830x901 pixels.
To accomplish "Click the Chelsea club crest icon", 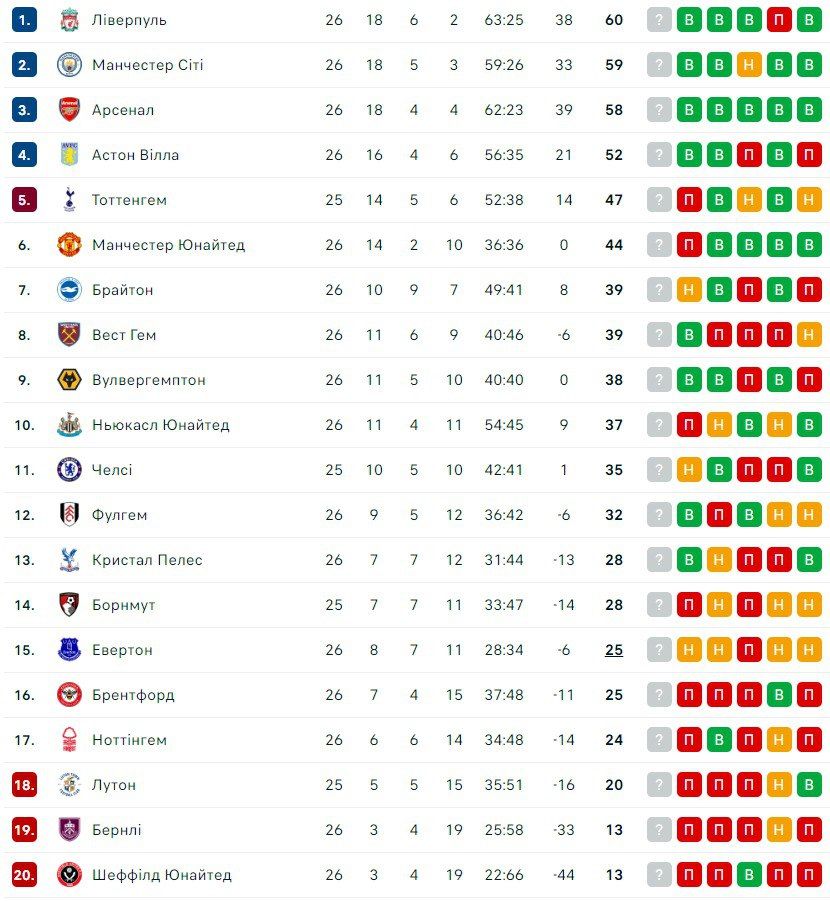I will (x=69, y=470).
